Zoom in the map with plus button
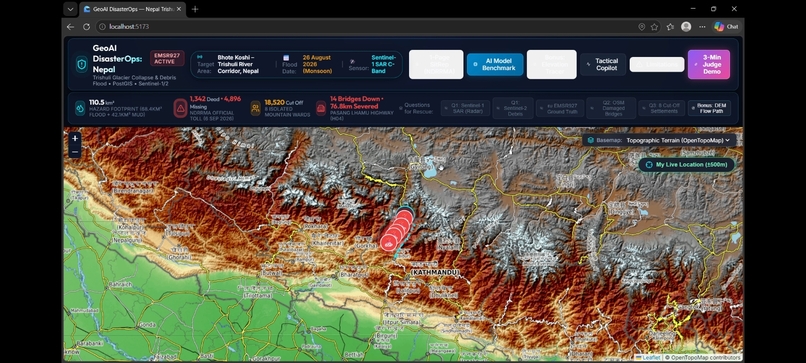Screen dimensions: 806x363 pos(75,138)
